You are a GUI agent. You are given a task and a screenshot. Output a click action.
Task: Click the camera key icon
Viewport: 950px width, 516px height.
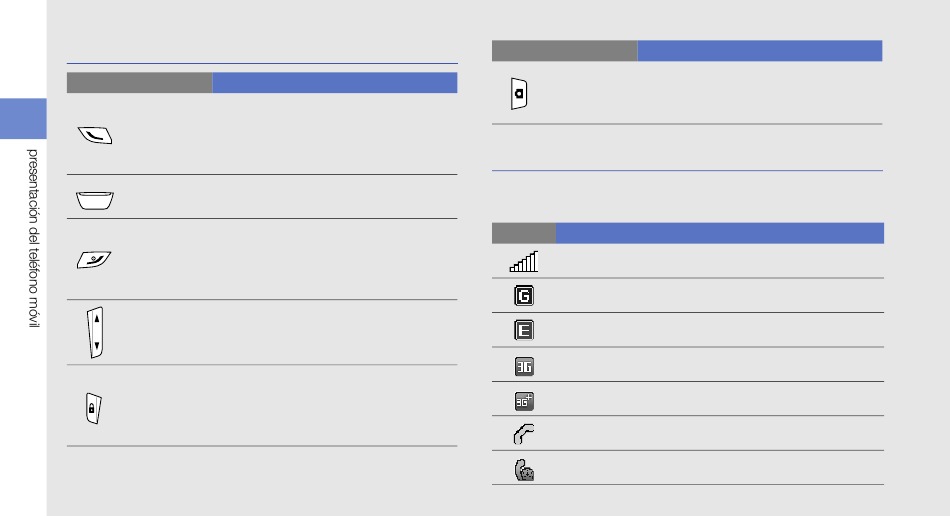coord(520,96)
